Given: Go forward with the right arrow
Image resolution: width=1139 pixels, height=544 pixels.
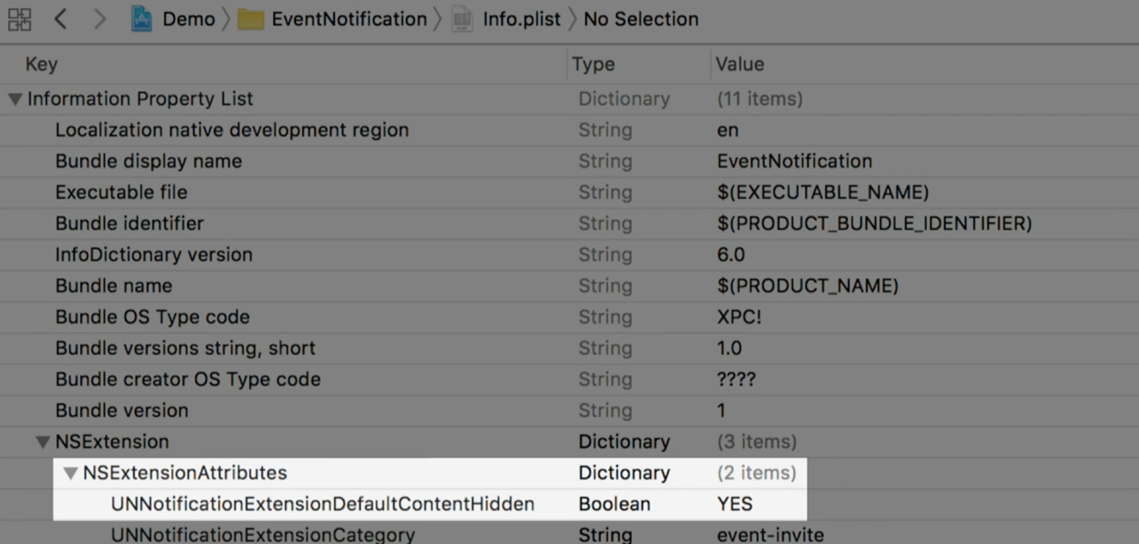Looking at the screenshot, I should pyautogui.click(x=99, y=19).
